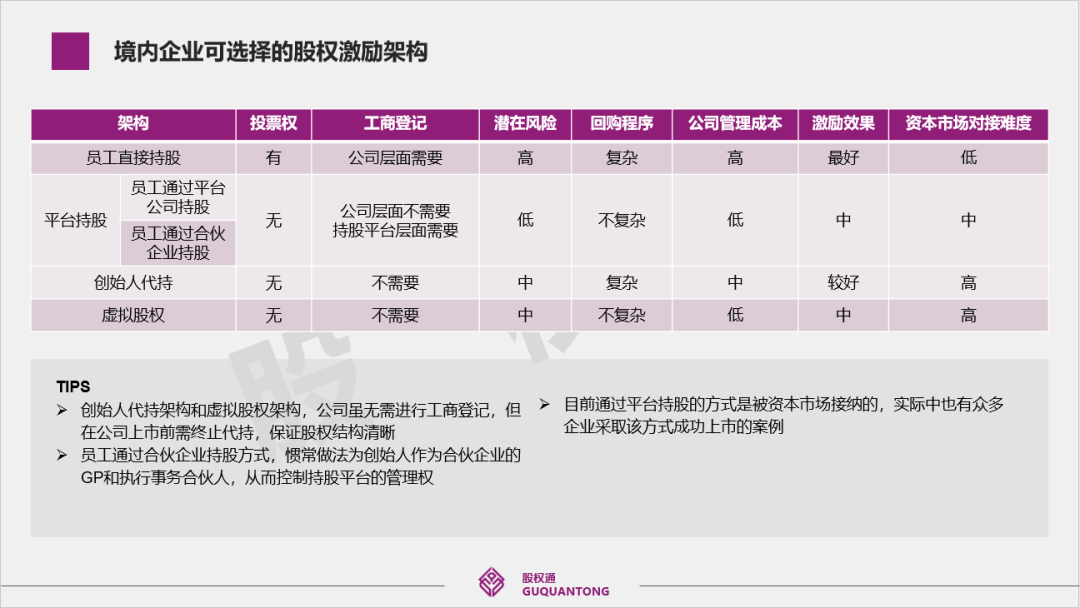1080x608 pixels.
Task: Select the TIPS heading
Action: point(73,387)
